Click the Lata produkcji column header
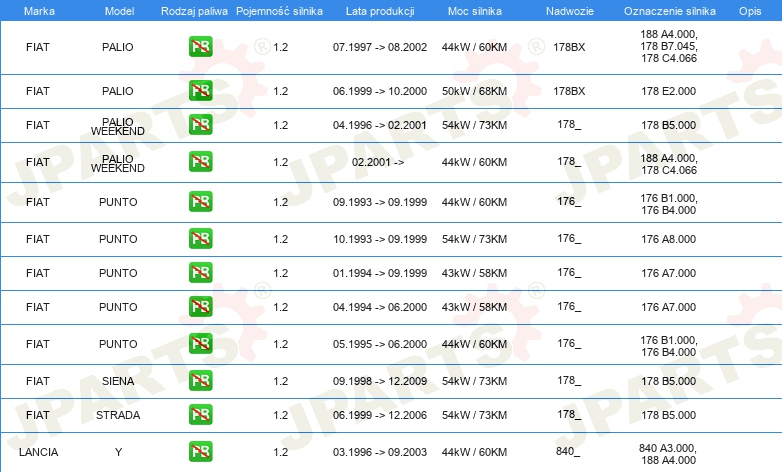This screenshot has height=472, width=782. pyautogui.click(x=380, y=11)
